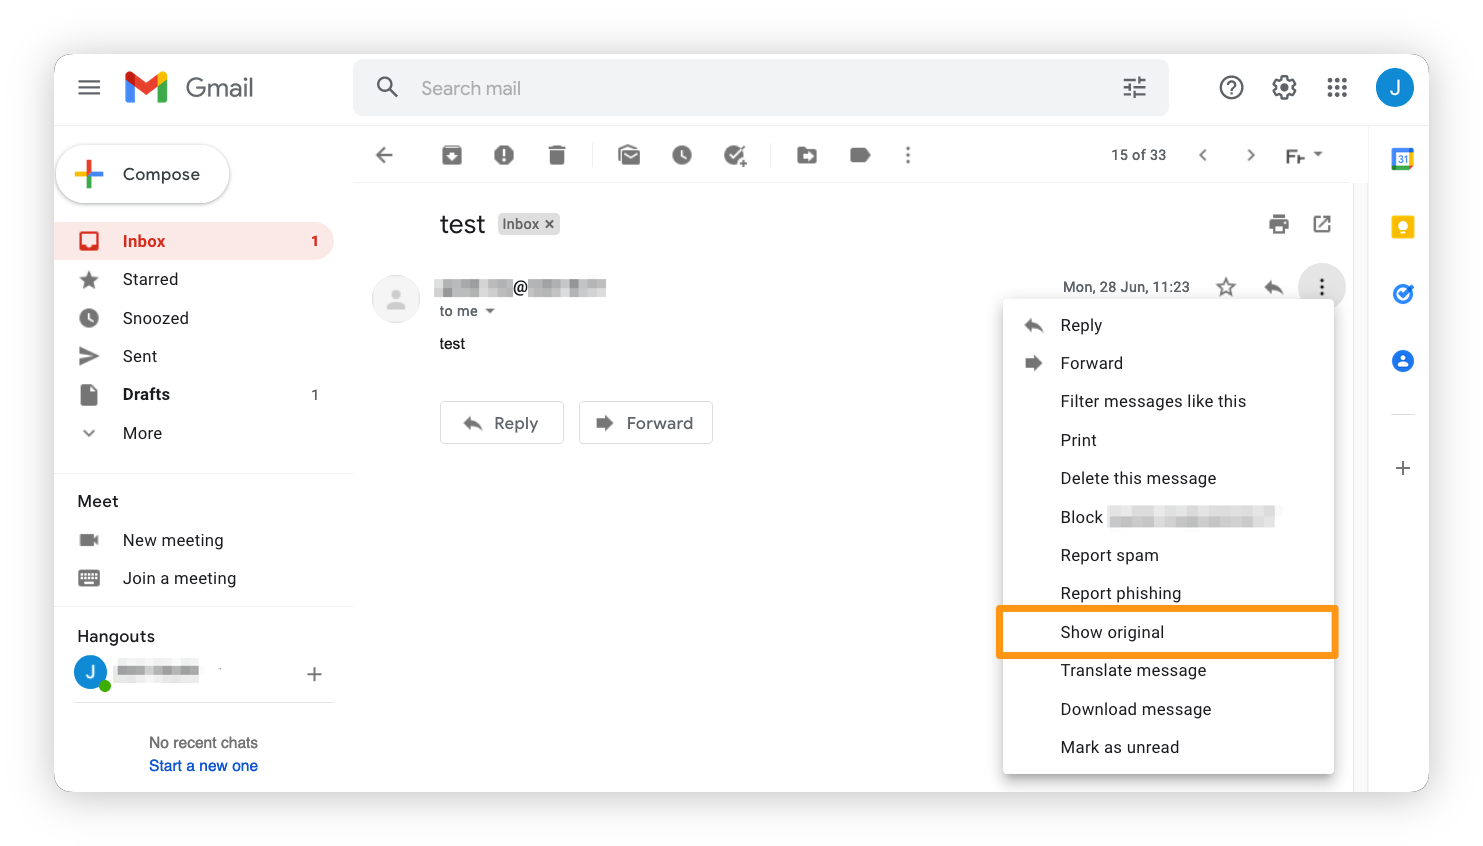Add this email to Tasks
This screenshot has width=1483, height=846.
coord(736,155)
